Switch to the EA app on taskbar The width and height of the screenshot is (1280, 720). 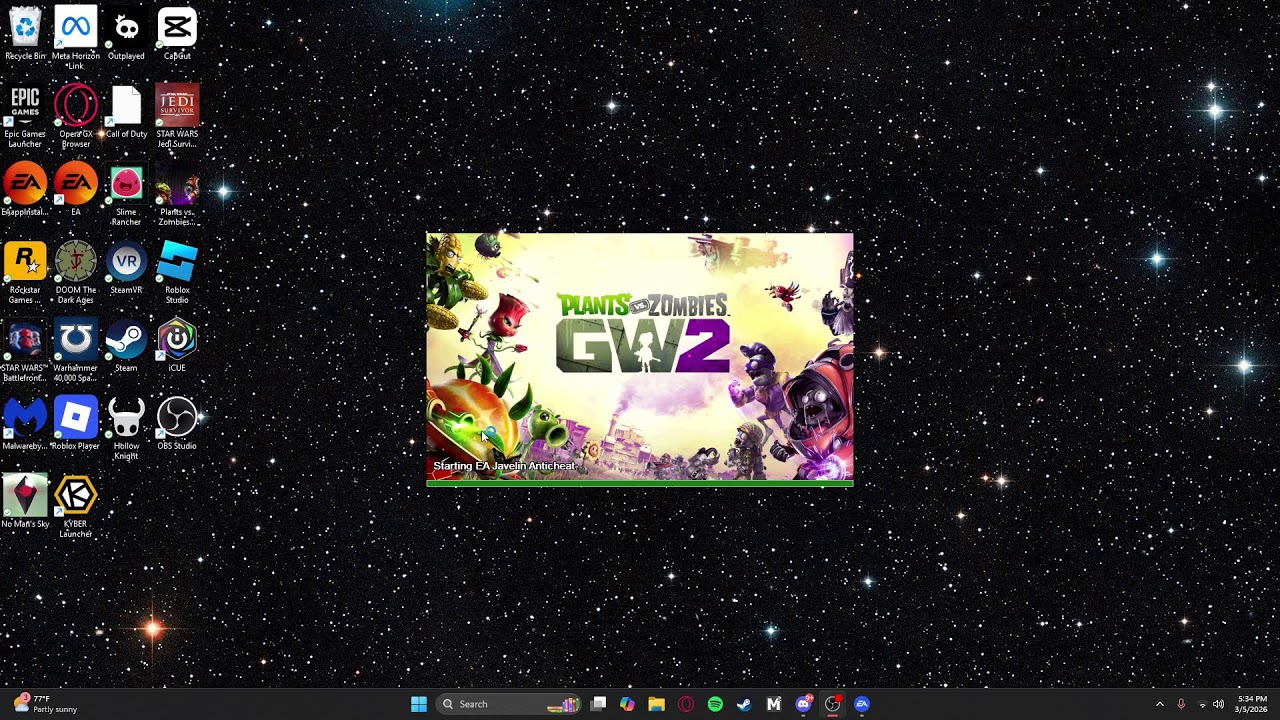[x=862, y=704]
